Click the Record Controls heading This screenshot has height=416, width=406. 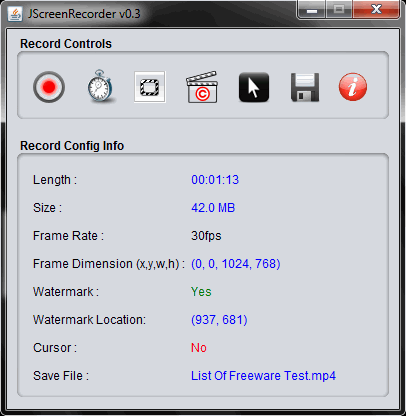coord(66,44)
